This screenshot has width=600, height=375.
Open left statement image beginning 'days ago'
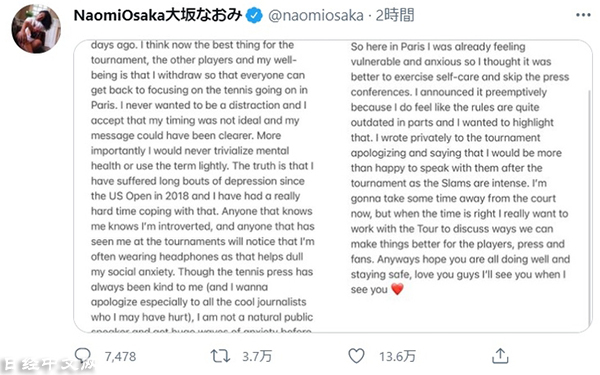coord(203,186)
